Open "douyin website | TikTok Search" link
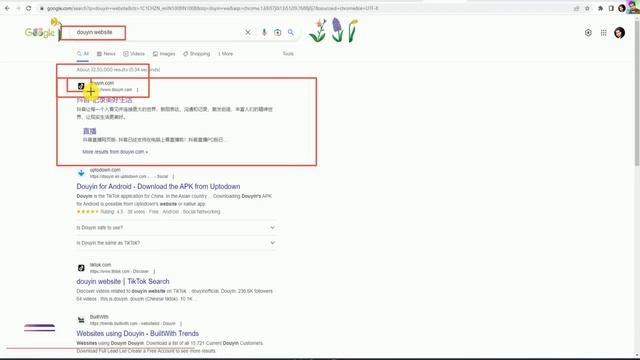 pos(123,282)
